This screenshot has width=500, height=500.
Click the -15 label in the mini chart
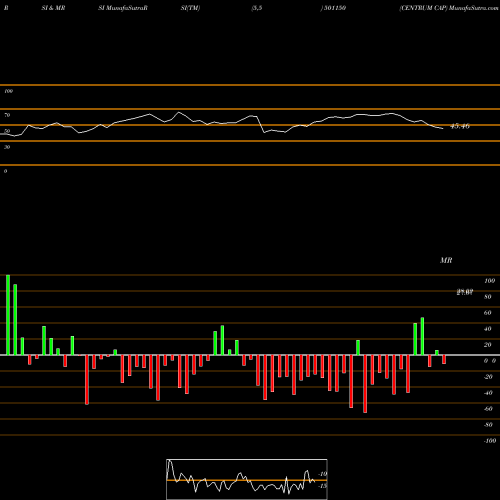click(323, 486)
